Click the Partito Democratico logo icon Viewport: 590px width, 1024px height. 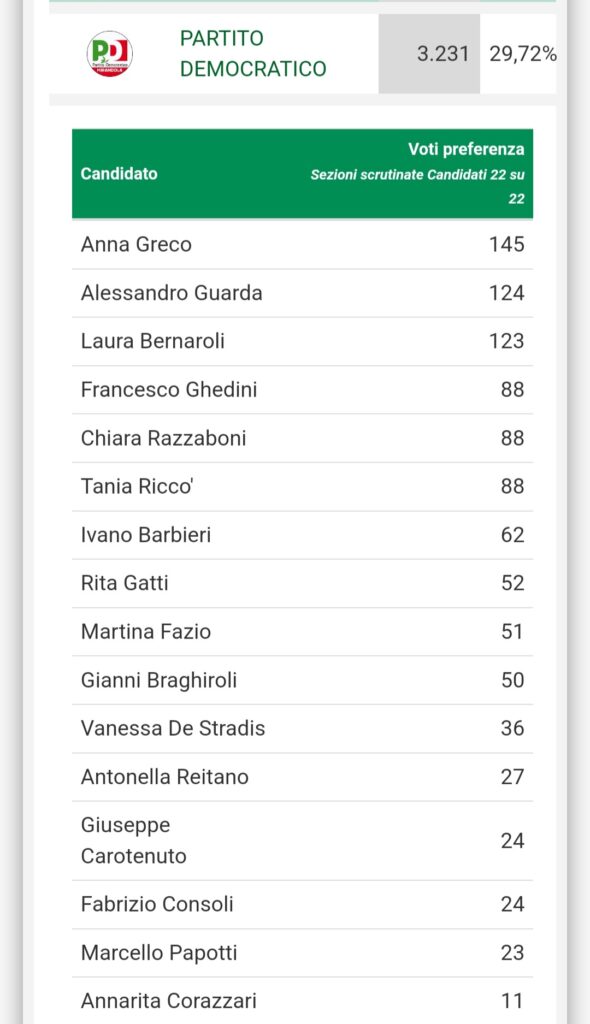pos(110,54)
